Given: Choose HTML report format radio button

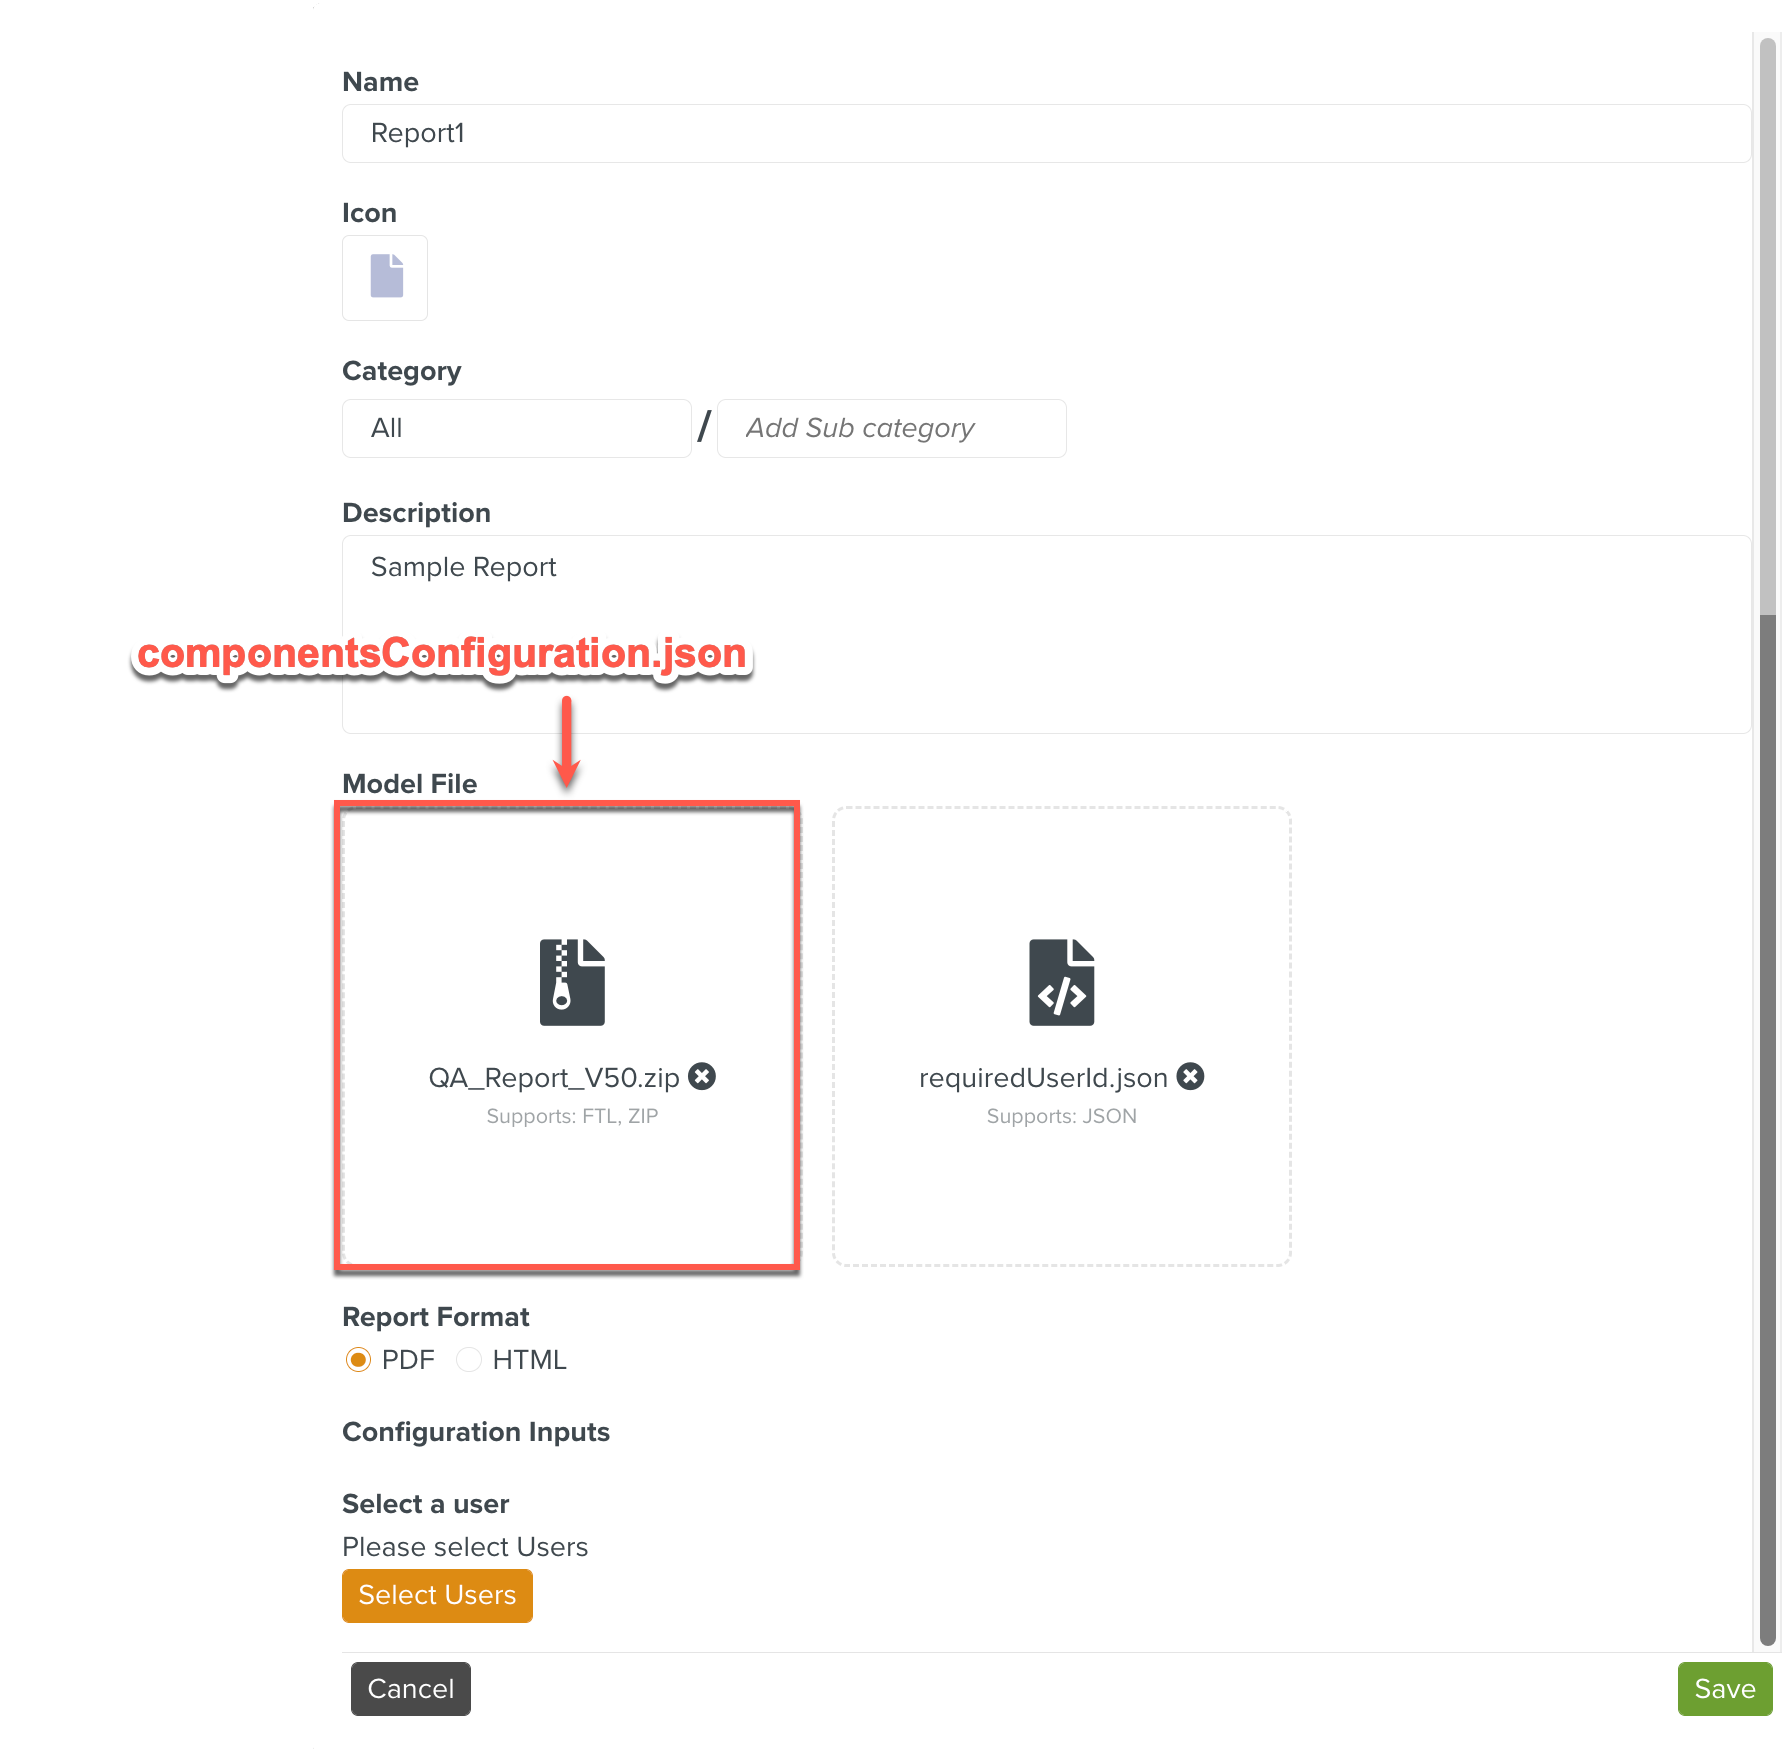Looking at the screenshot, I should pos(469,1360).
